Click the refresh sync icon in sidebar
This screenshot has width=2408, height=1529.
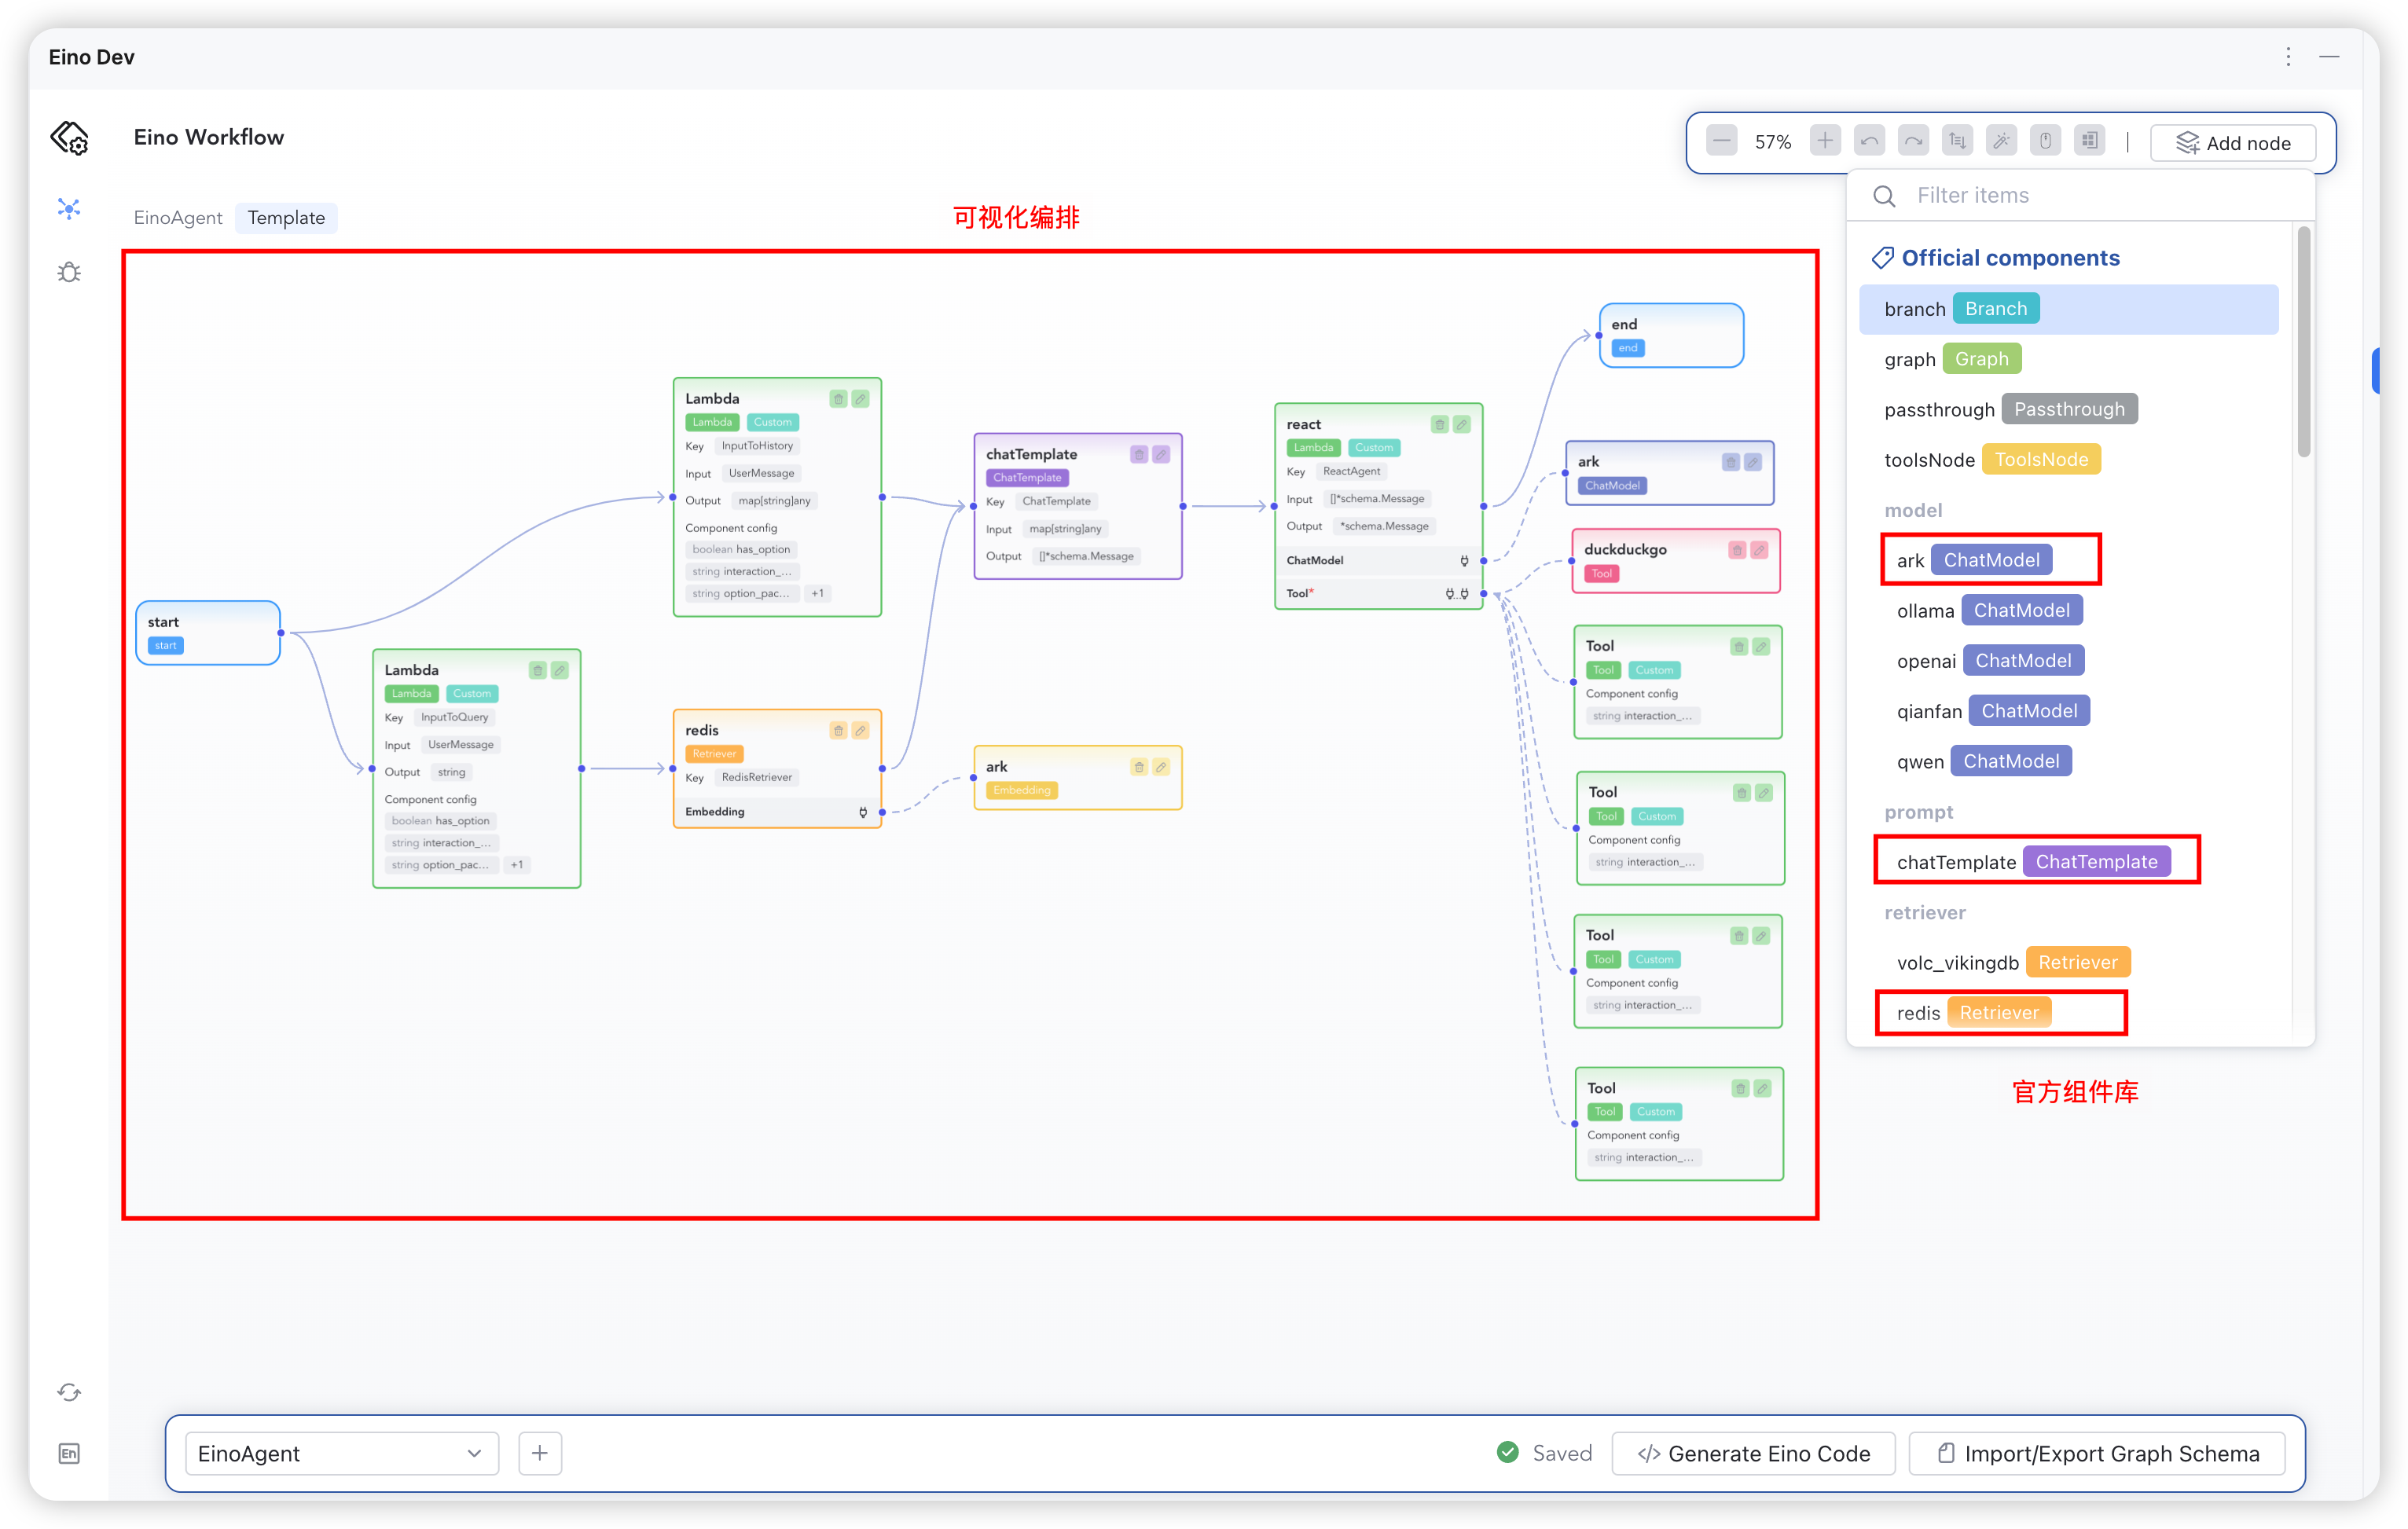click(69, 1391)
